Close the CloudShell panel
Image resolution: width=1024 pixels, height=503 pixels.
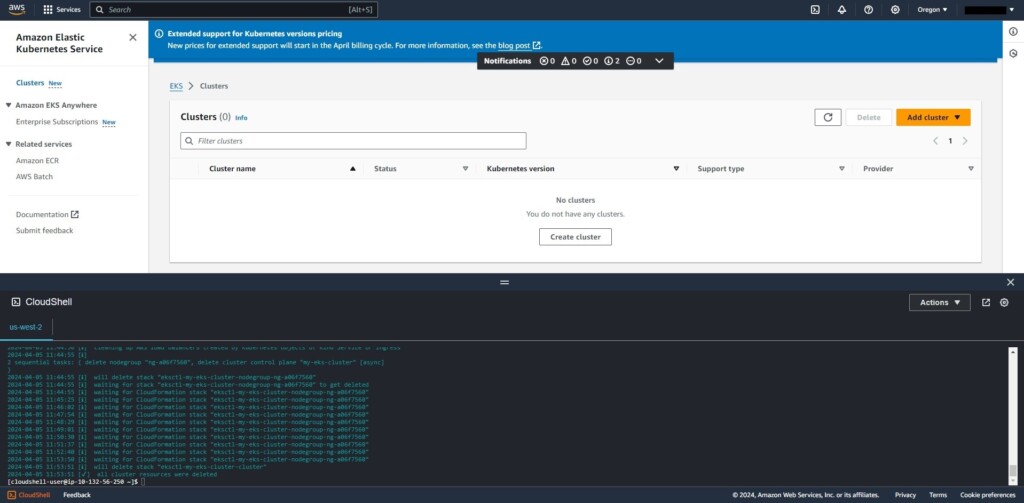(1010, 282)
